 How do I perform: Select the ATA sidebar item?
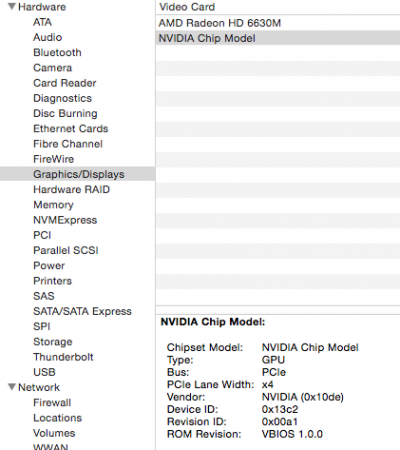(42, 22)
